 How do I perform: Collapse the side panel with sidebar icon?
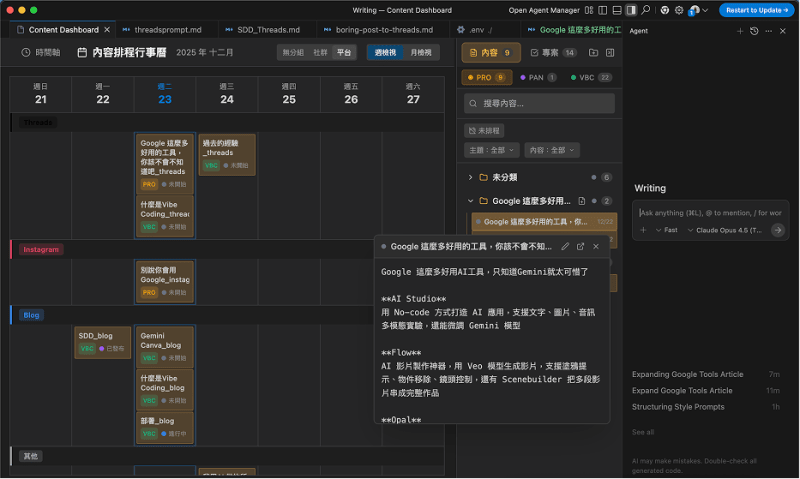pyautogui.click(x=610, y=53)
